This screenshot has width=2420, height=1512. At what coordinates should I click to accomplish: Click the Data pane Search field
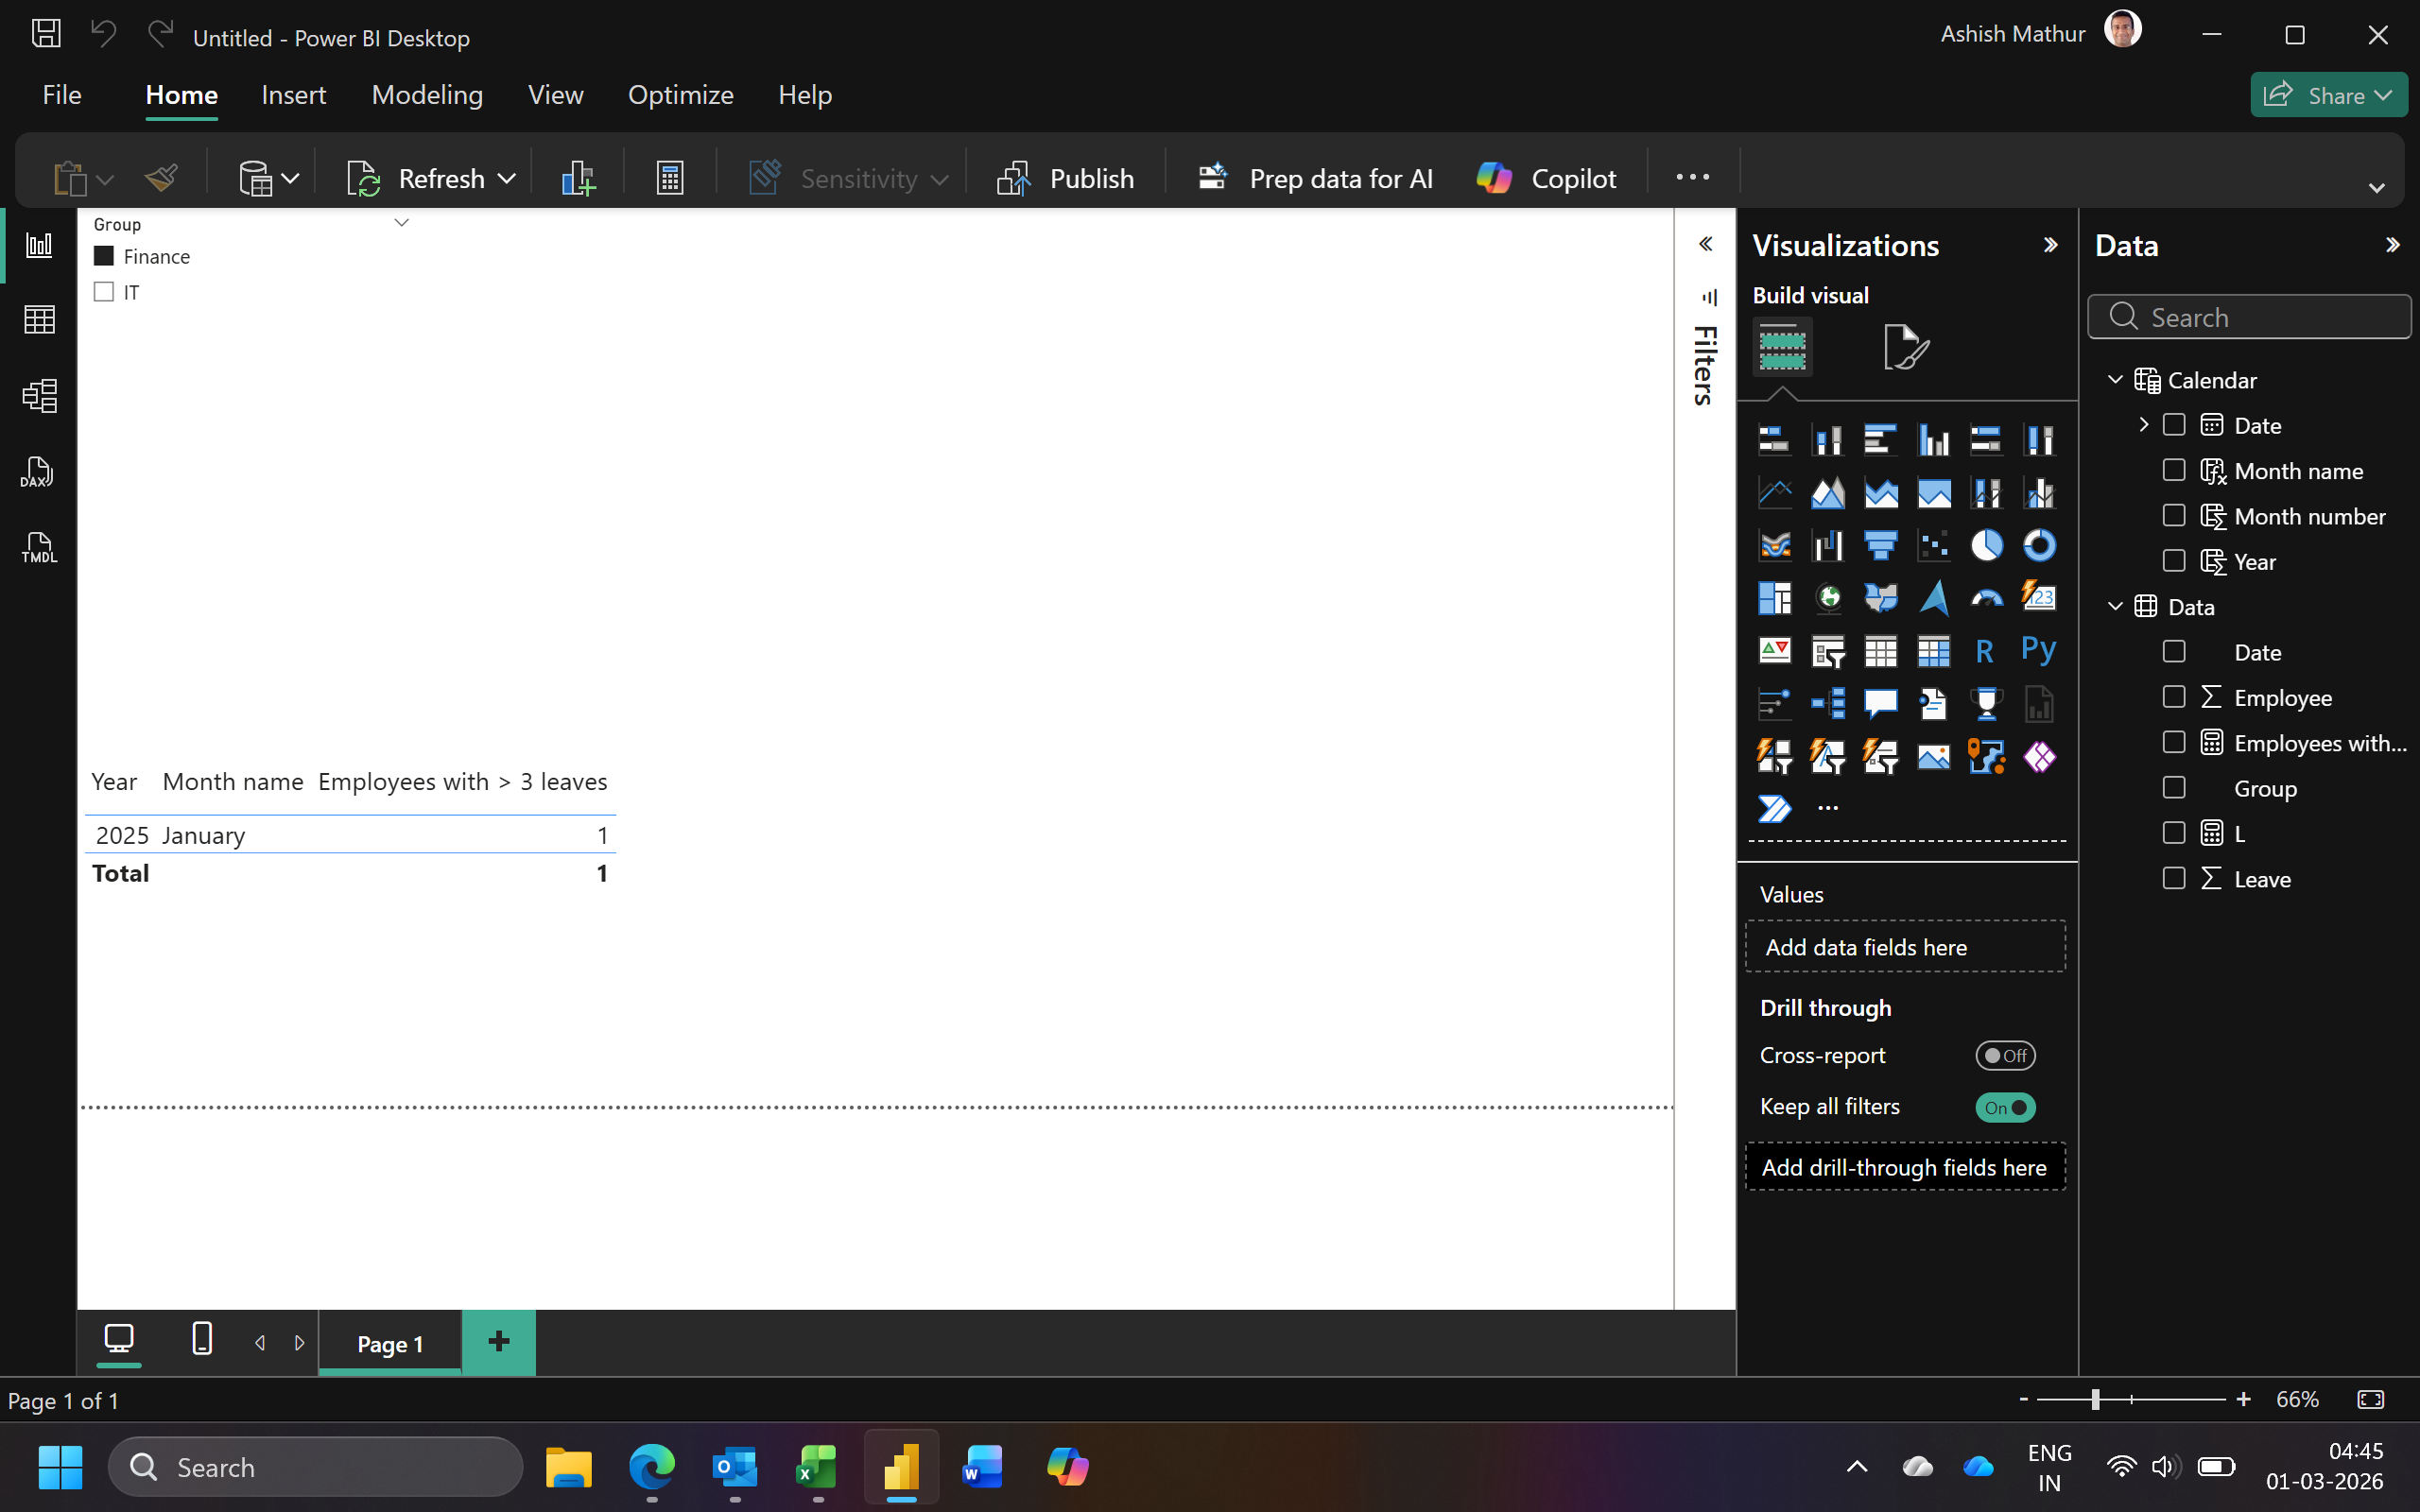click(2249, 317)
